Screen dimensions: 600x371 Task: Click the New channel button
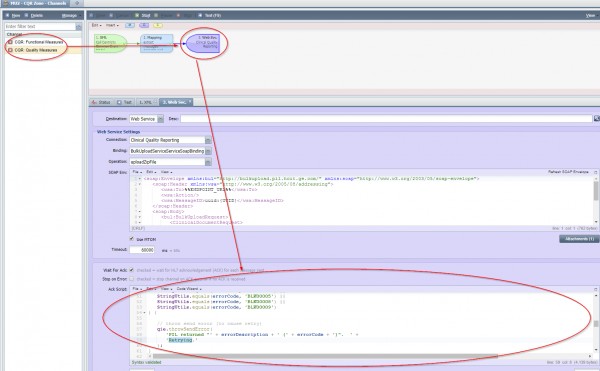tap(13, 15)
